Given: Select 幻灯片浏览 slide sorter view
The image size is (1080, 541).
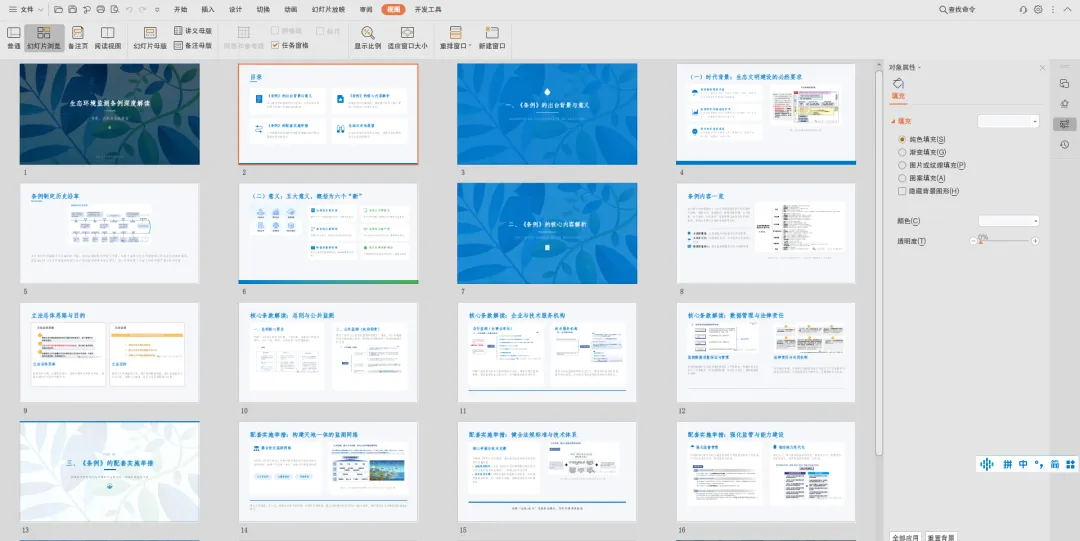Looking at the screenshot, I should click(x=44, y=38).
